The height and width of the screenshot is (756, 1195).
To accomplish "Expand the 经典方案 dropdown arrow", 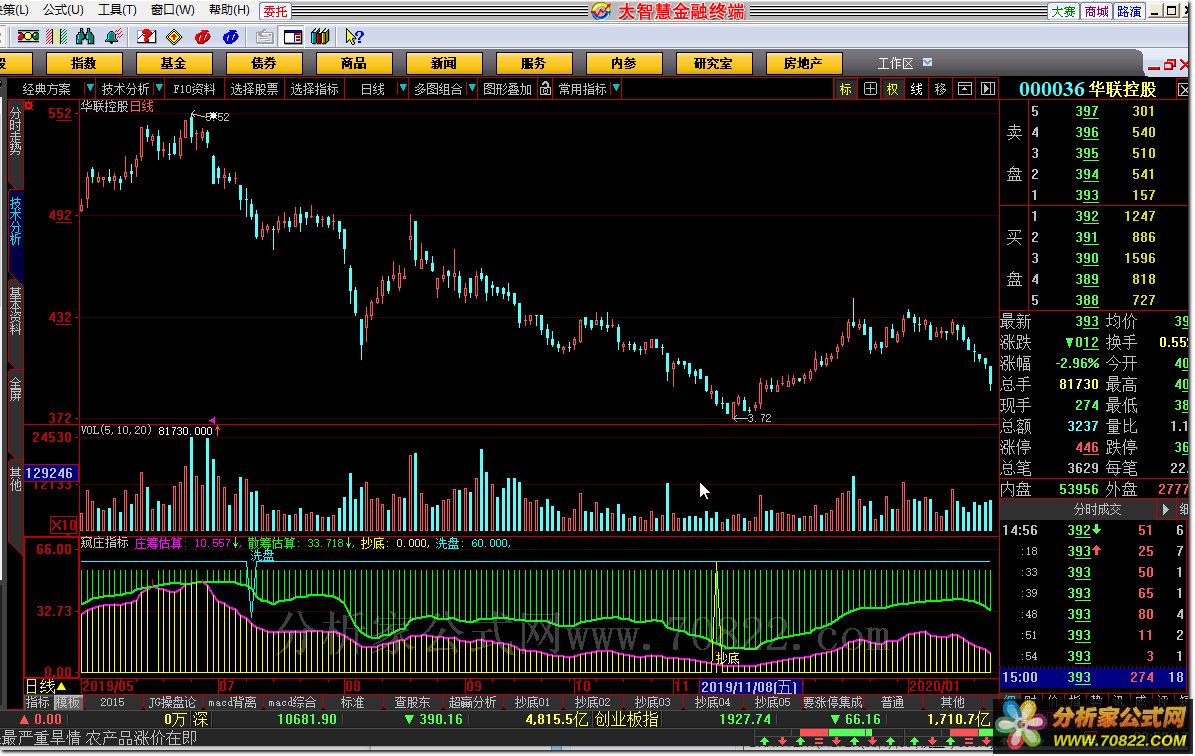I will pyautogui.click(x=90, y=88).
